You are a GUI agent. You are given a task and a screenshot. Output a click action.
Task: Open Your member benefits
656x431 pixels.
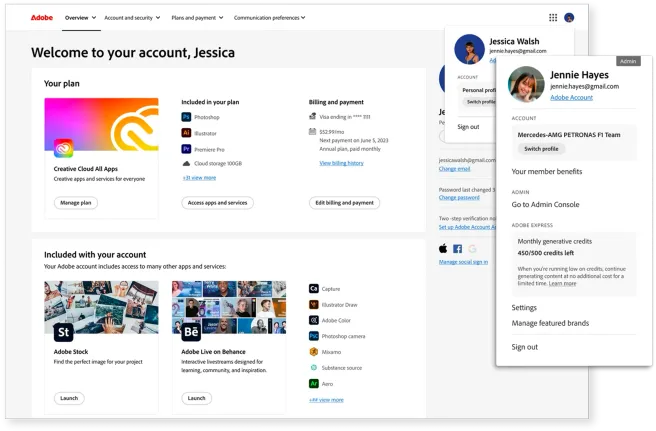[547, 172]
